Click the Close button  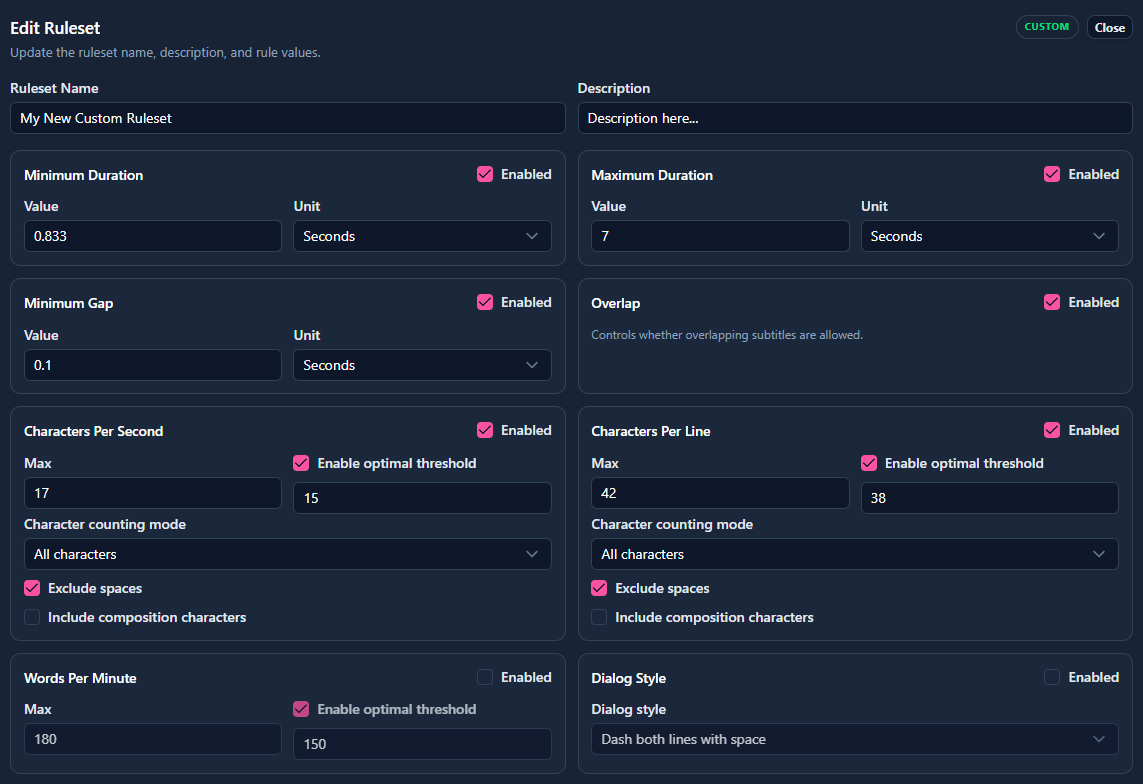click(1109, 28)
